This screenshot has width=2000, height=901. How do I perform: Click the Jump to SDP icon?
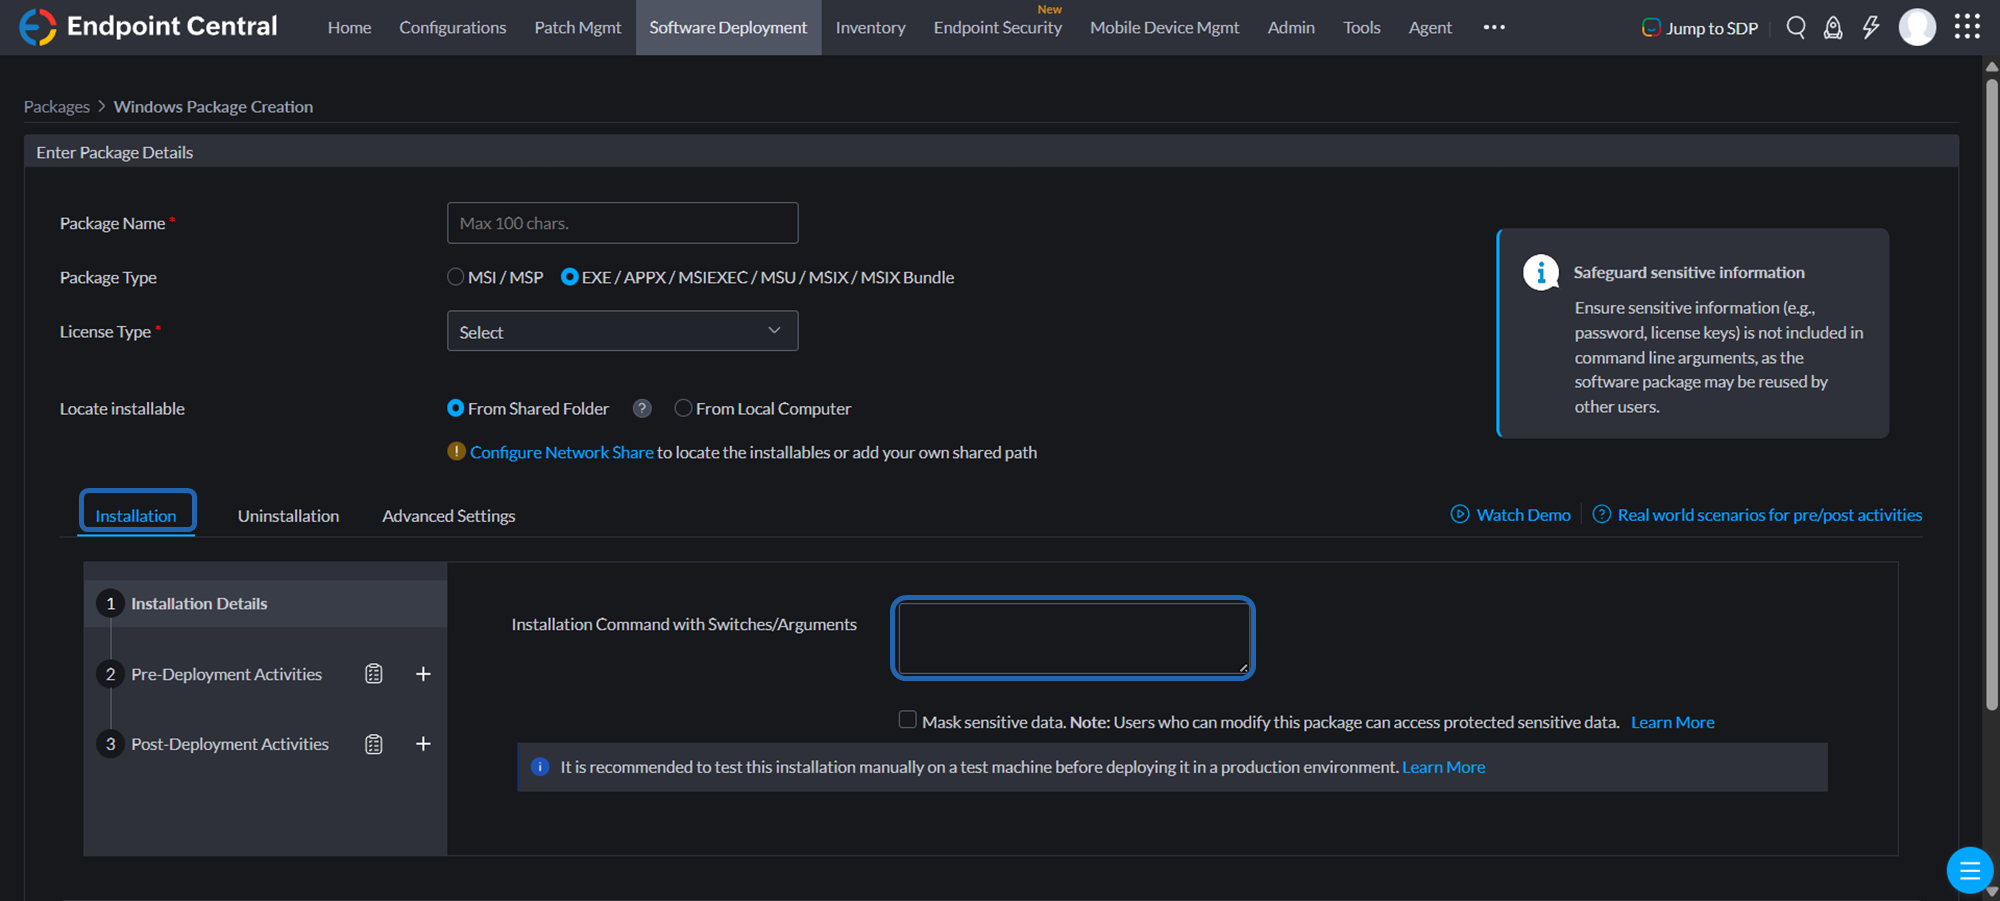pos(1651,27)
